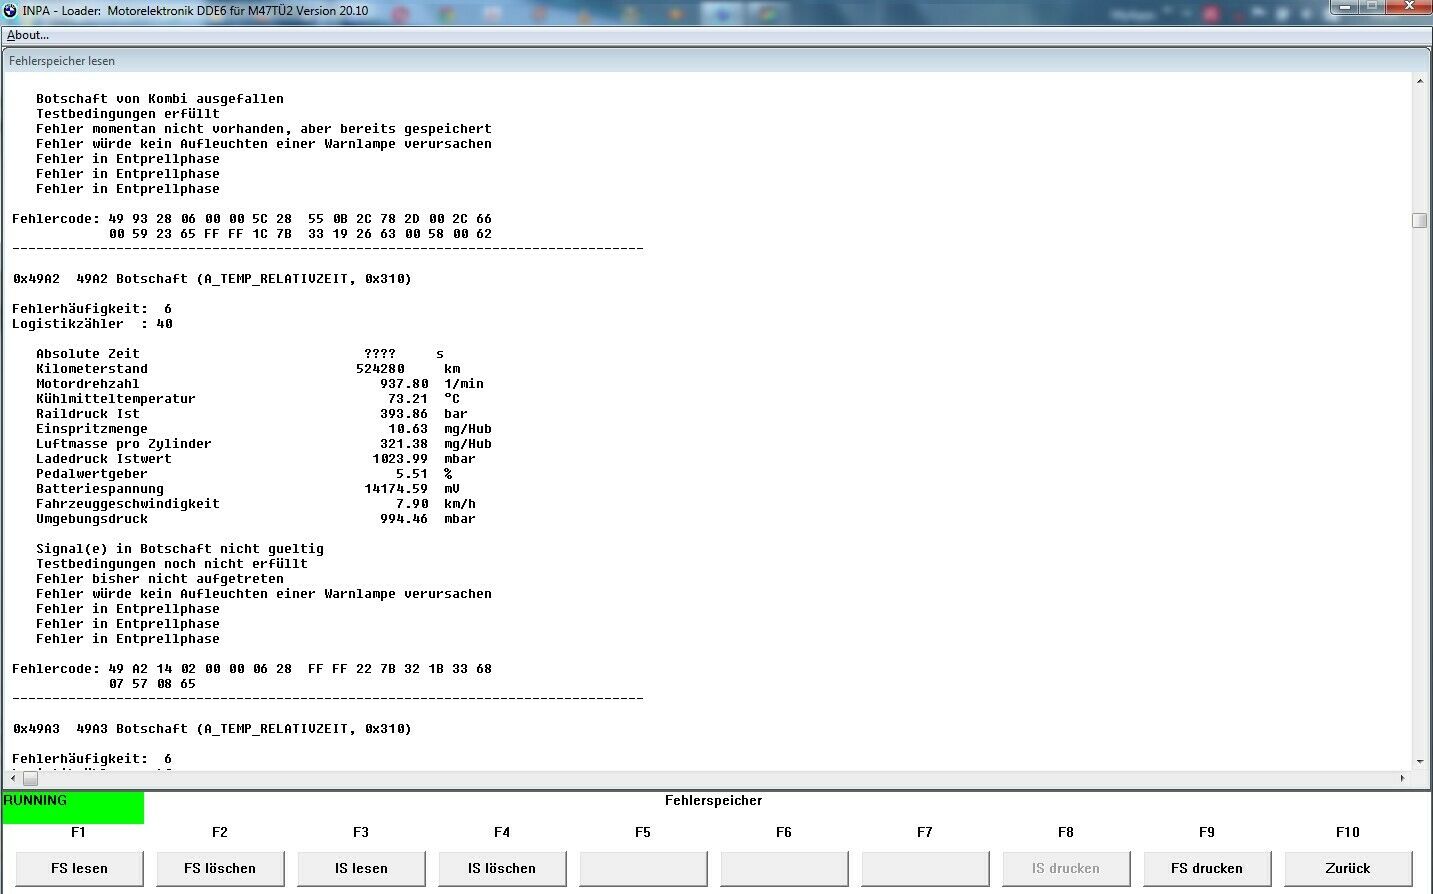Click the BMW logo in title bar

tap(11, 10)
